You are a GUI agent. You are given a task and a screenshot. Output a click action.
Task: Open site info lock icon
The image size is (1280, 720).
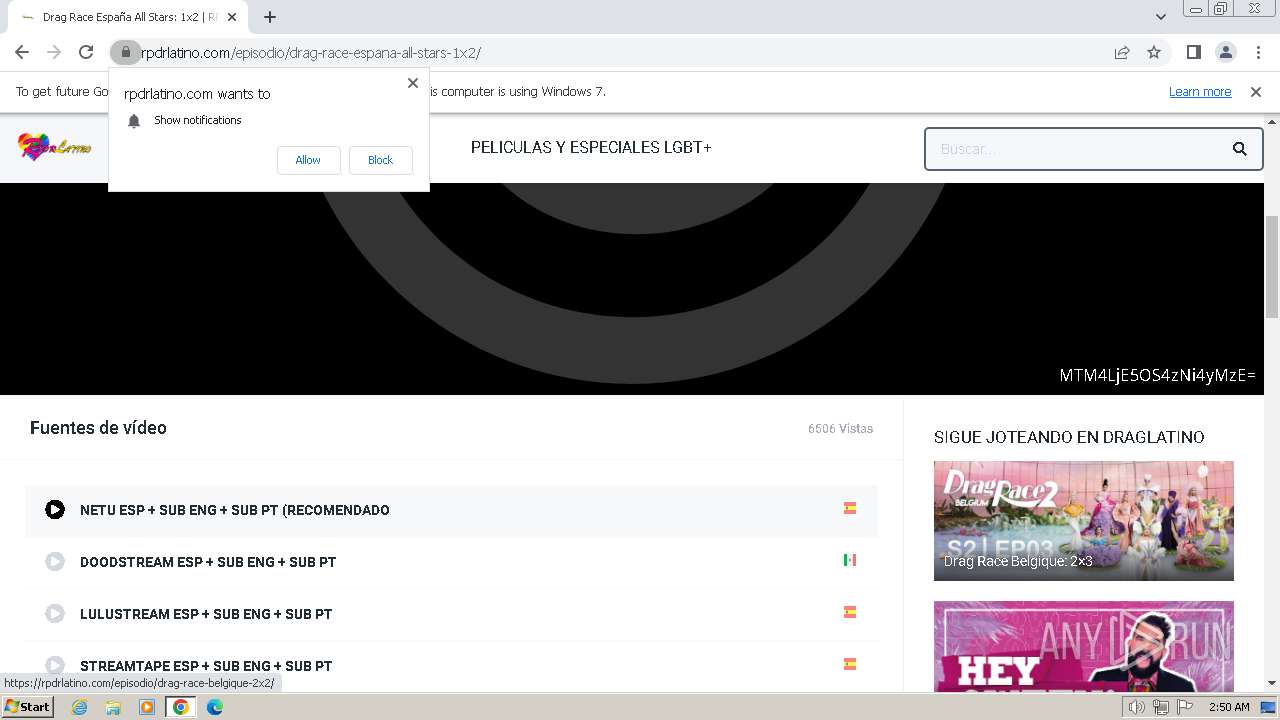tap(125, 52)
